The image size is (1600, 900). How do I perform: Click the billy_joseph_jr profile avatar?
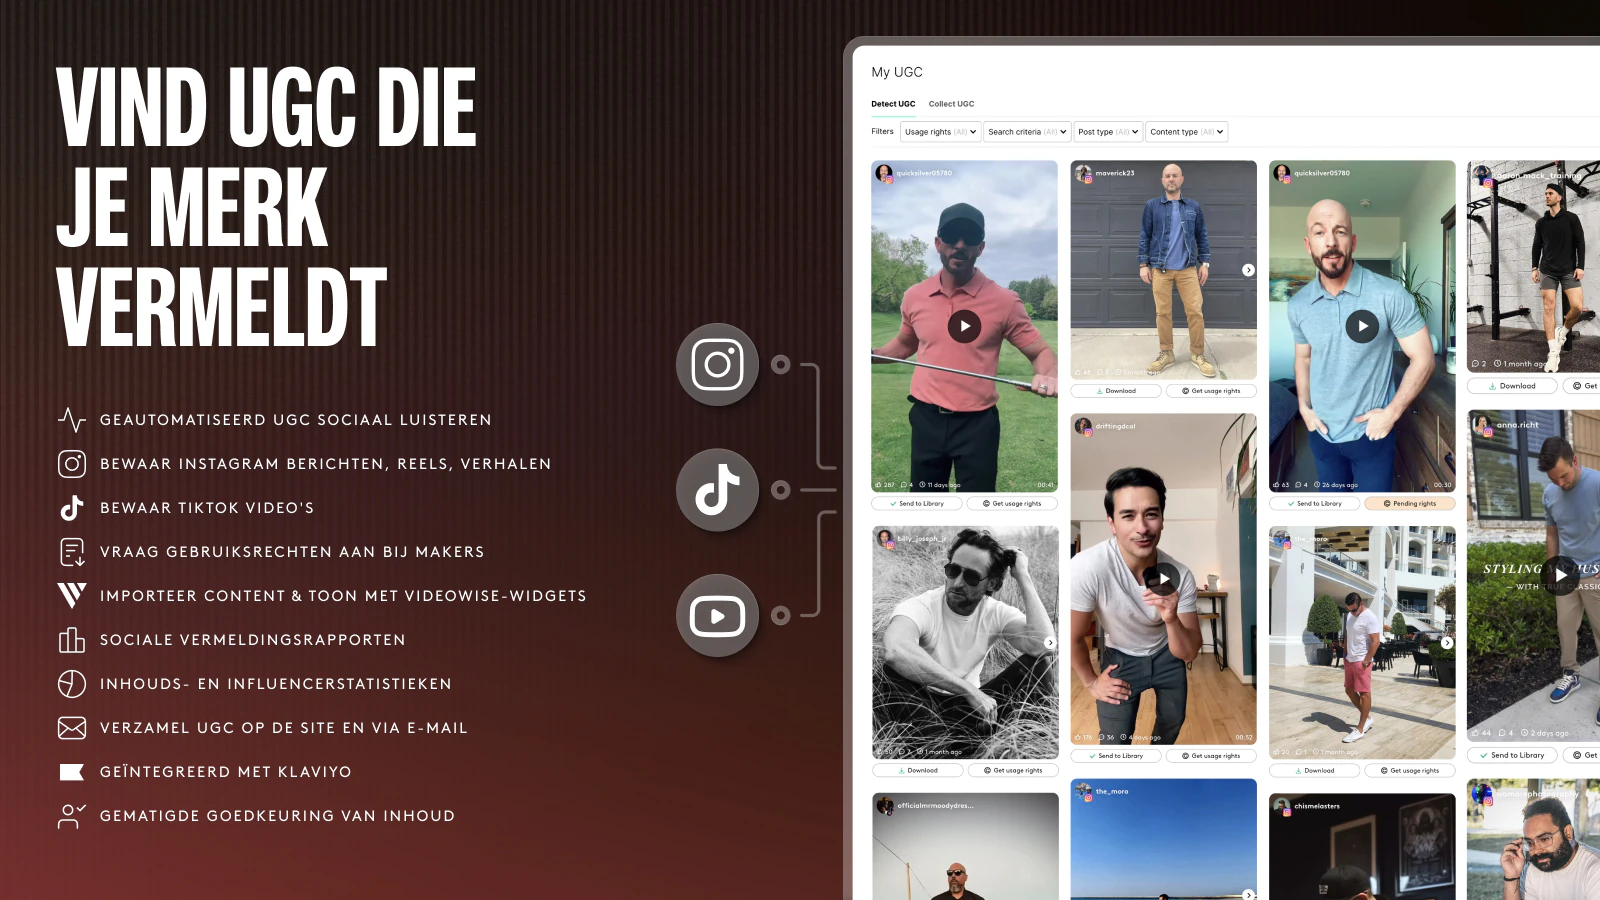click(885, 539)
